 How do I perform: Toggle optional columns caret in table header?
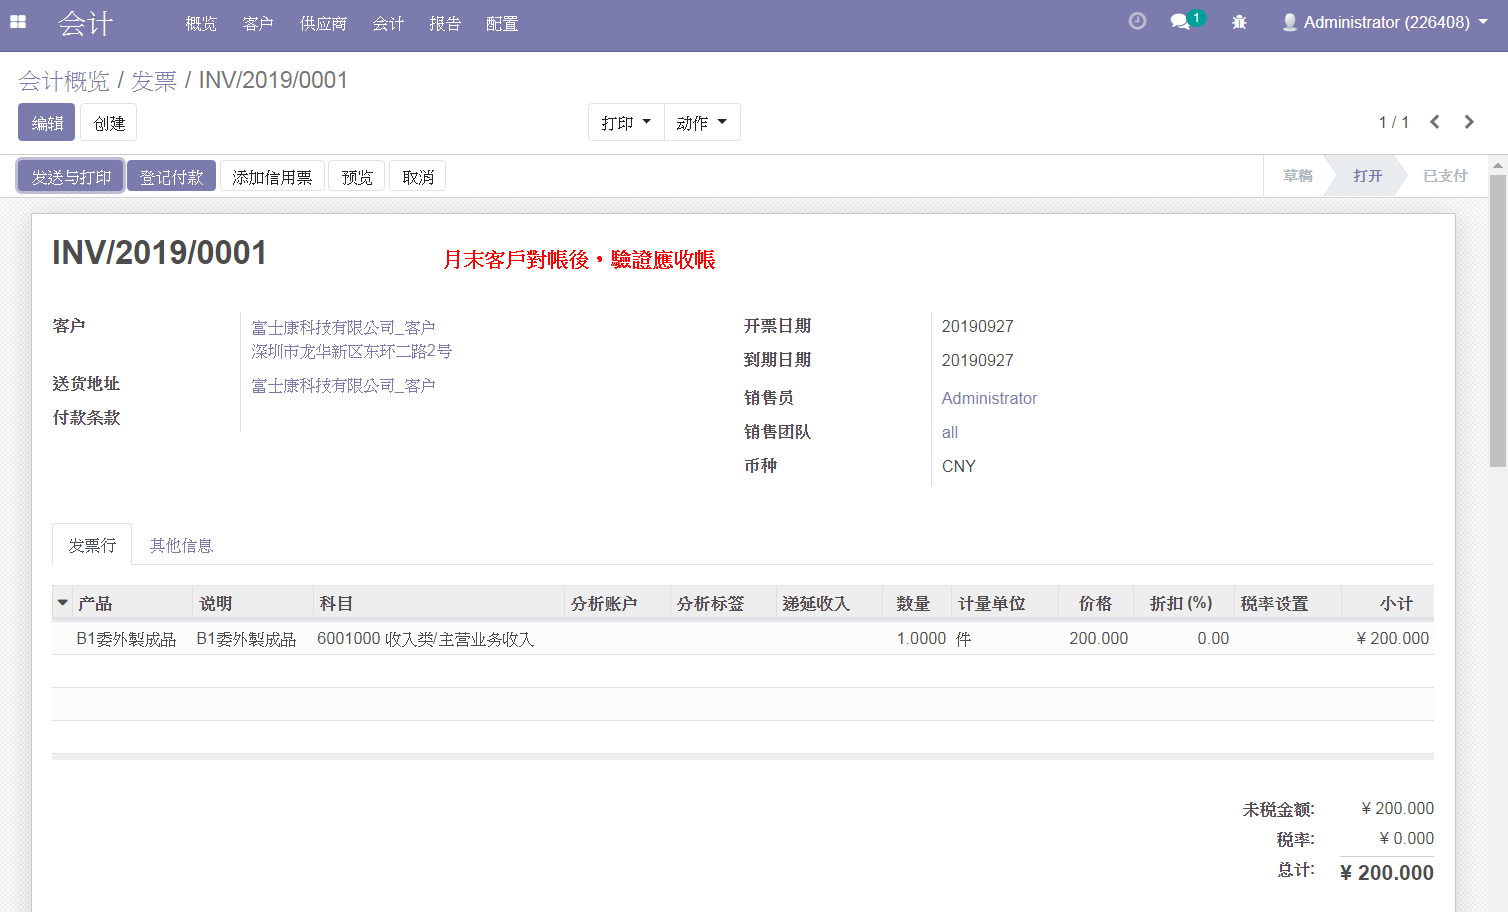[x=62, y=603]
